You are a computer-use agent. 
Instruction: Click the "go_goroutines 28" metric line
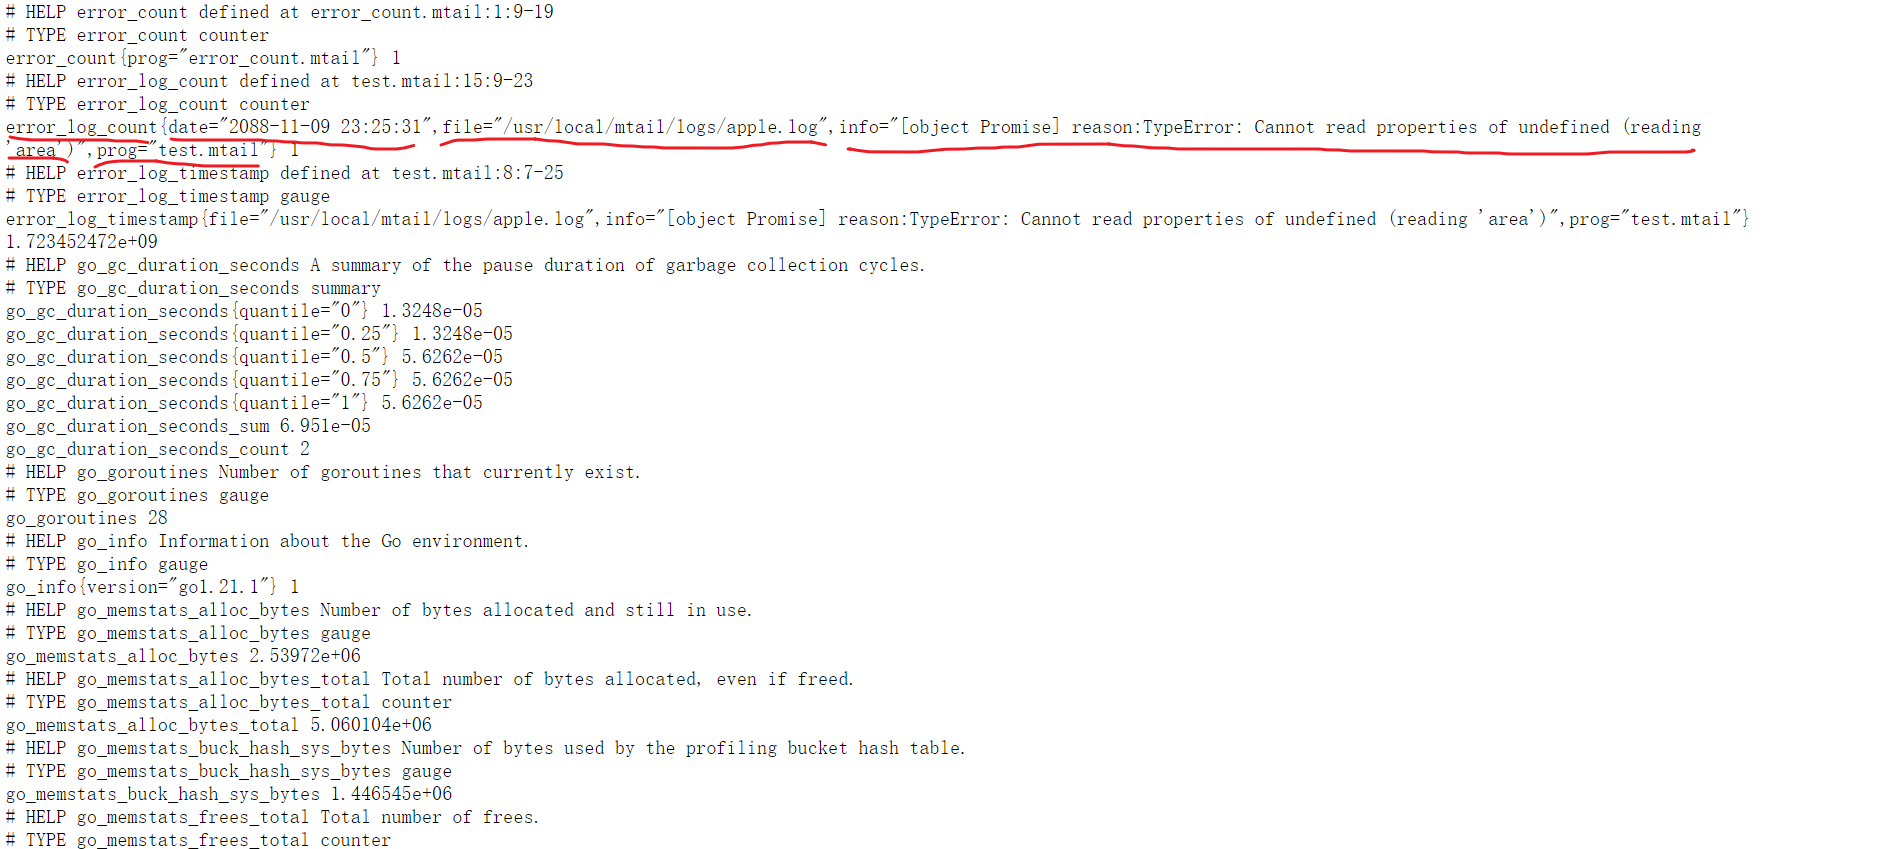pyautogui.click(x=87, y=518)
